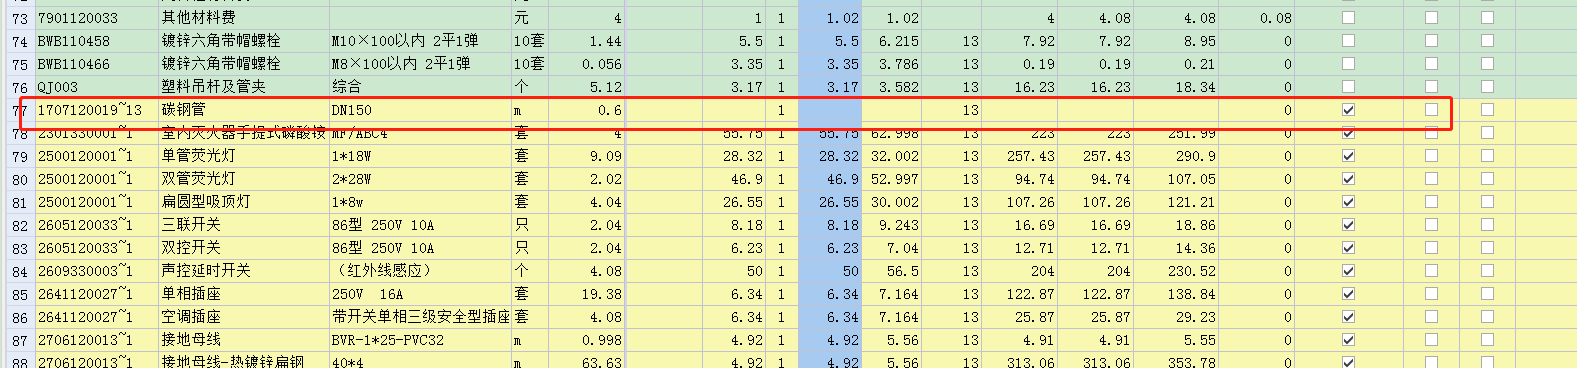Click name cell 接地母线-热镀锌扁钢

tap(243, 362)
